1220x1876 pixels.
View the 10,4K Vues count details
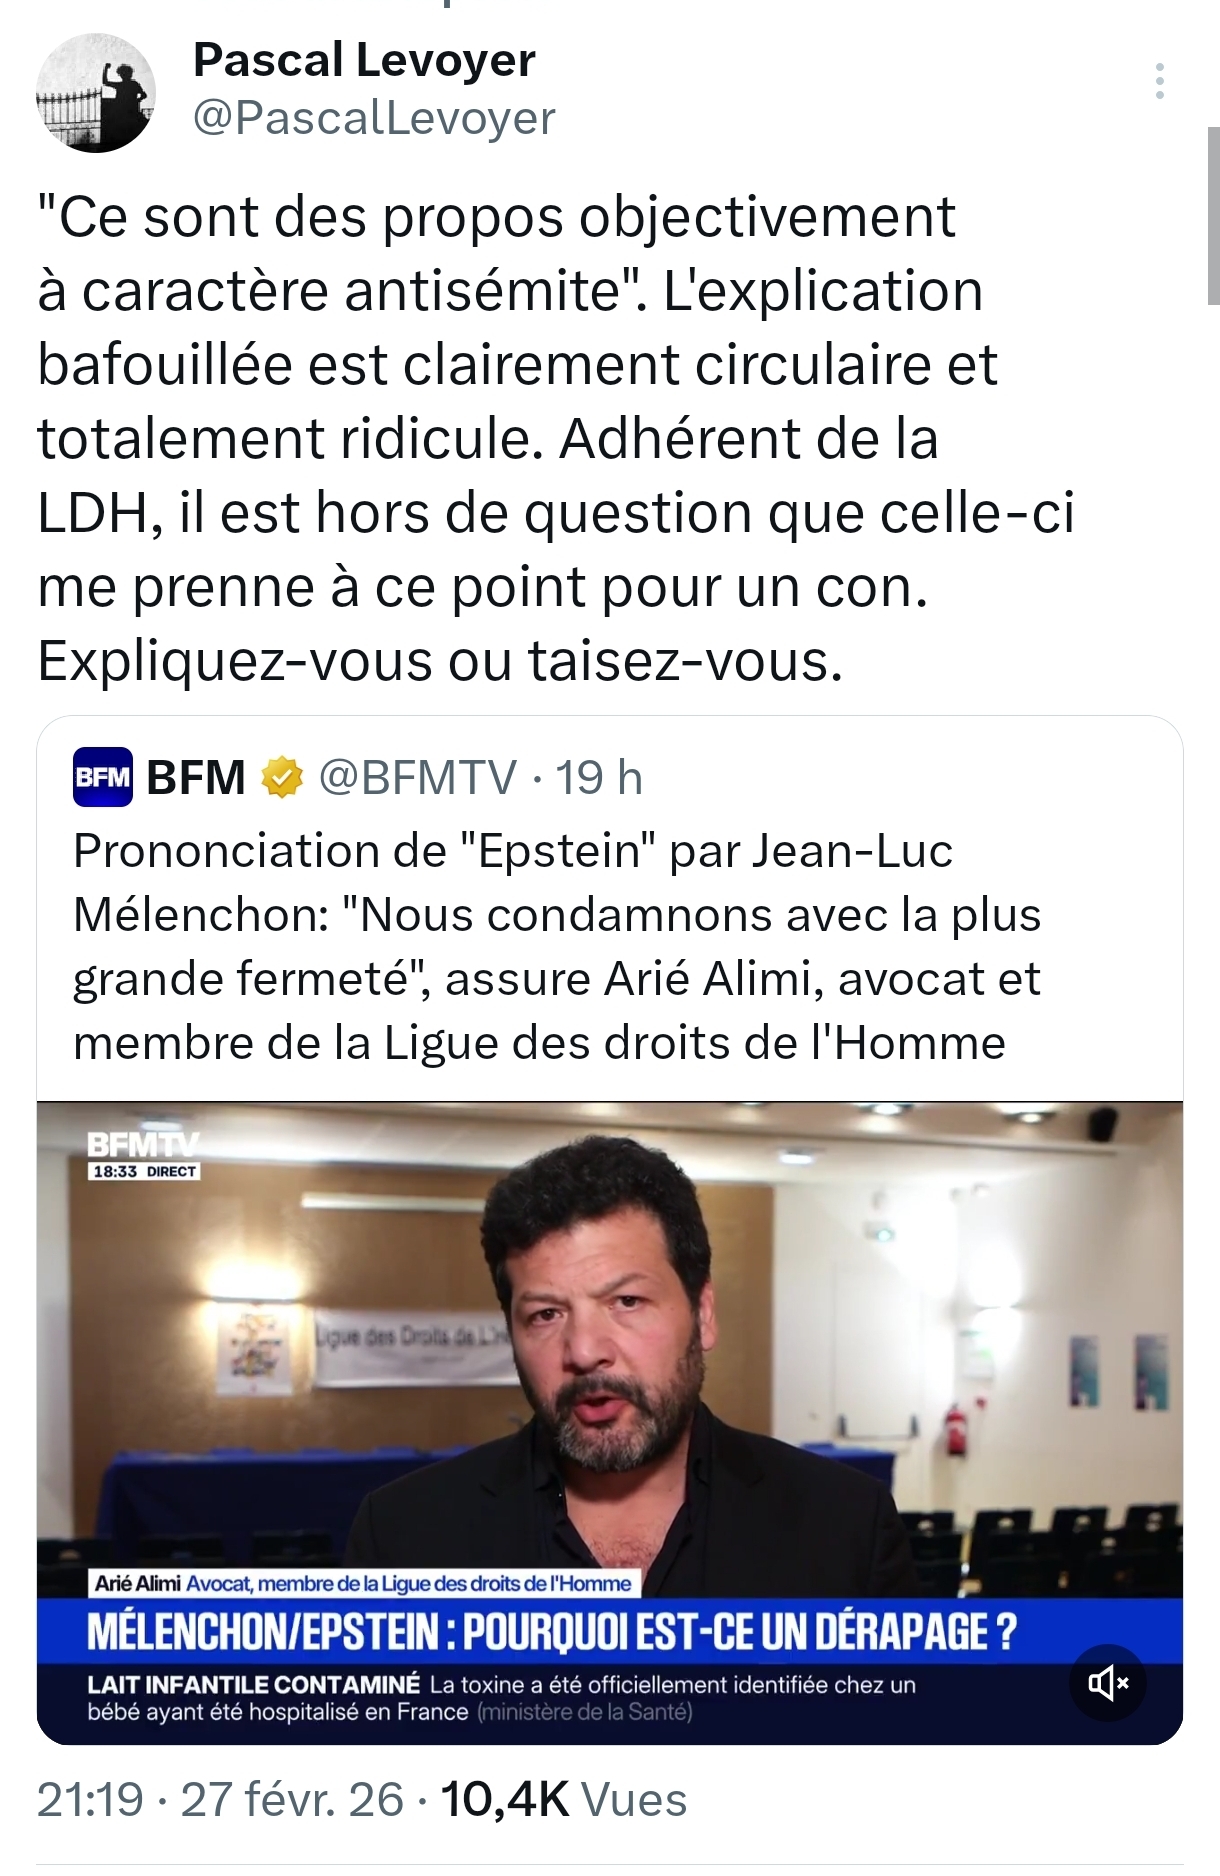563,1800
